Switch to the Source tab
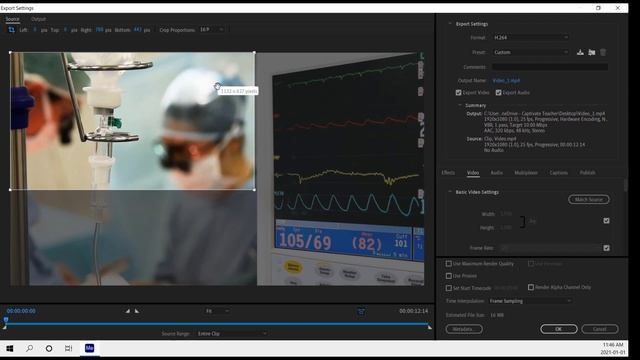640x360 pixels. tap(12, 19)
